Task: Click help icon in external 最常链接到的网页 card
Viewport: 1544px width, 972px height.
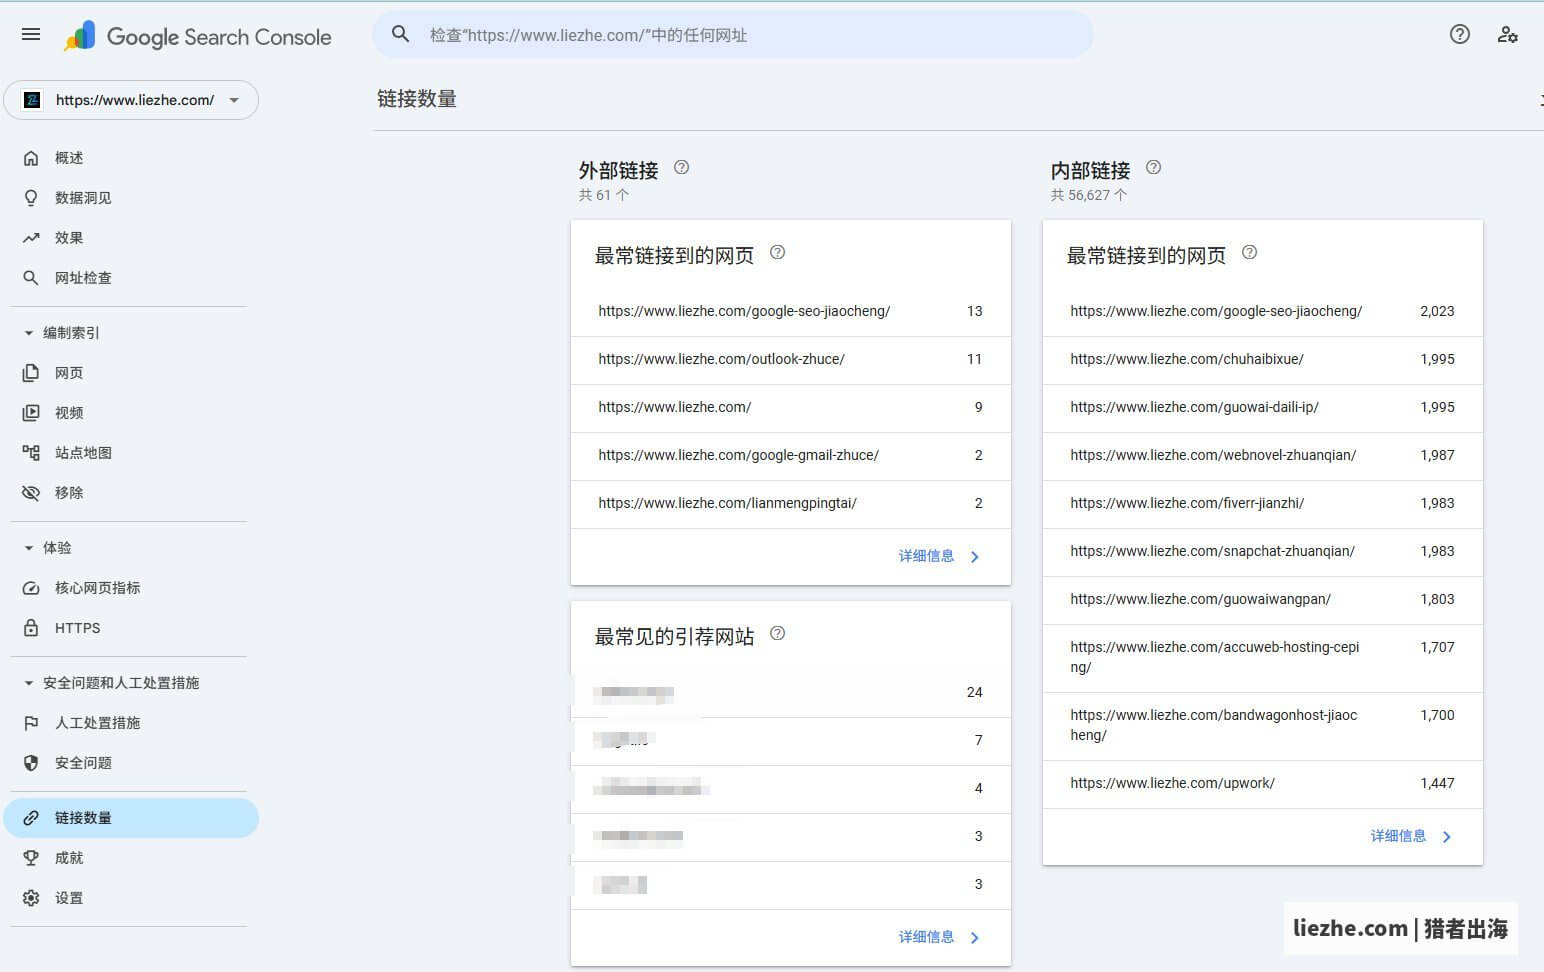Action: click(x=777, y=253)
